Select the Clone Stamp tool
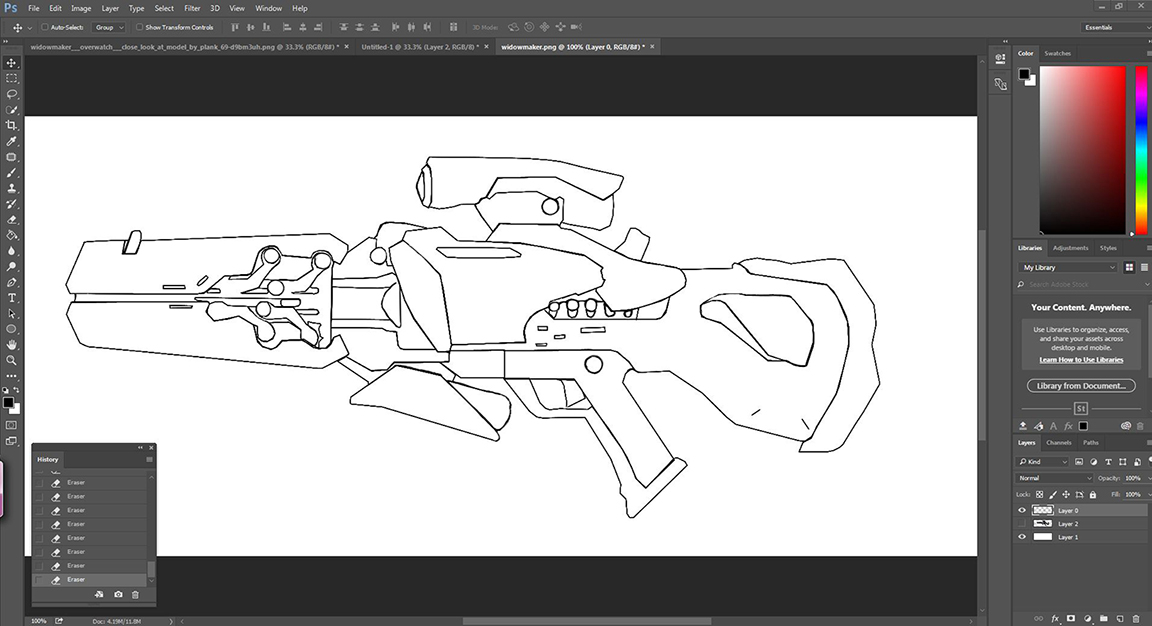Screen dimensions: 1152x626 tap(12, 188)
